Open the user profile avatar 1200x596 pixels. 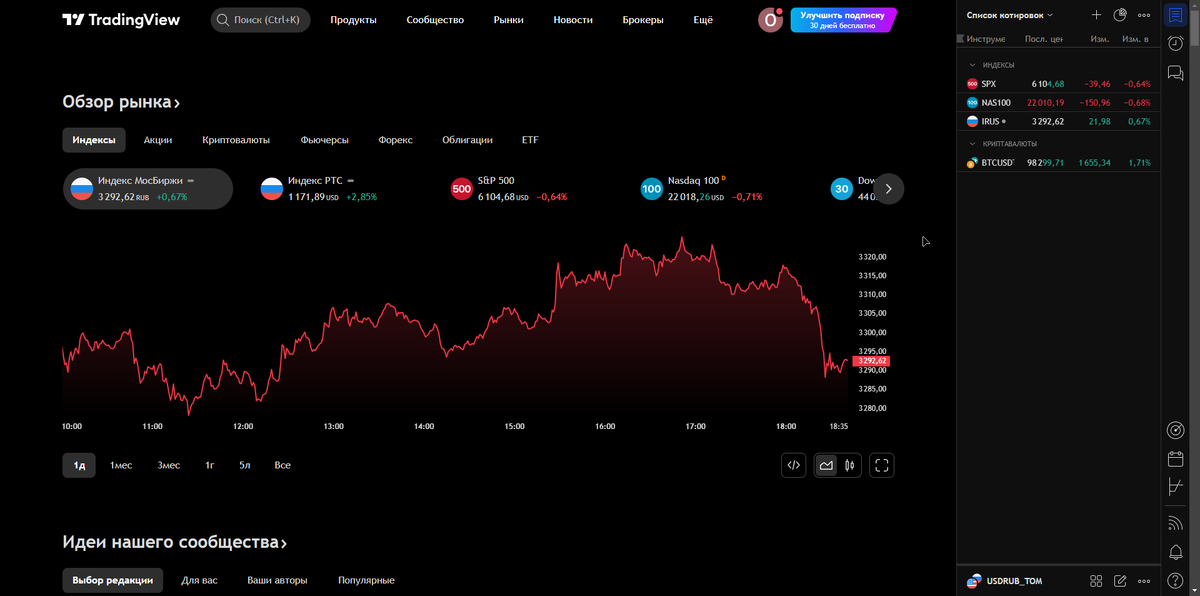(770, 20)
